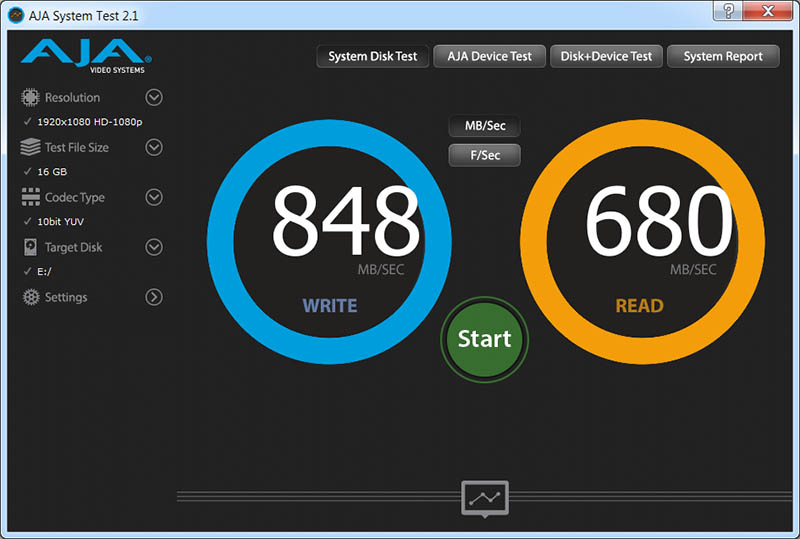Open the System Report tab
This screenshot has width=800, height=539.
click(x=723, y=56)
